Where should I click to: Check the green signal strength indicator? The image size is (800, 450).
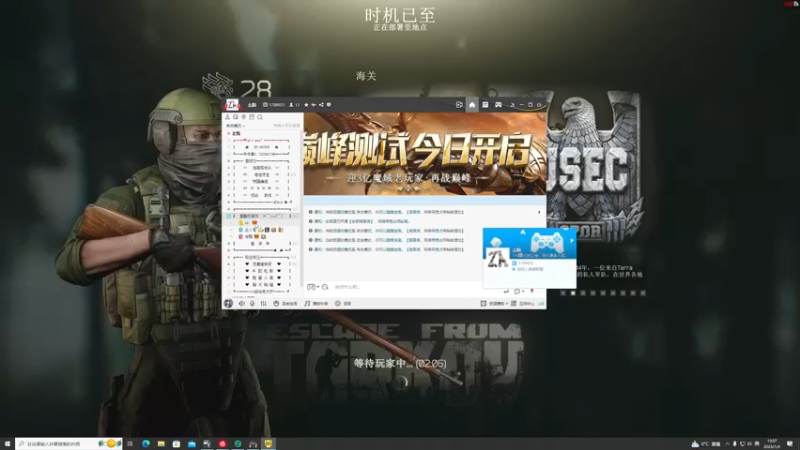point(541,304)
